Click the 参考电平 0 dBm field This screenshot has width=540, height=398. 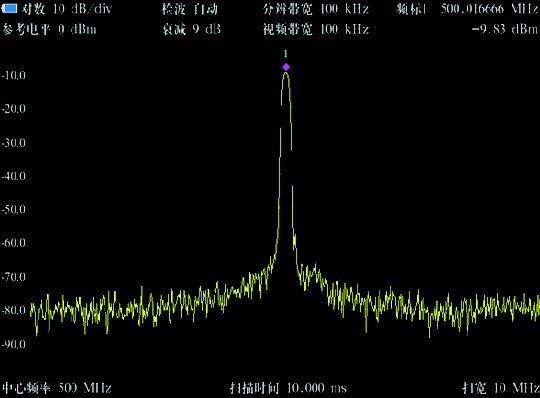49,29
